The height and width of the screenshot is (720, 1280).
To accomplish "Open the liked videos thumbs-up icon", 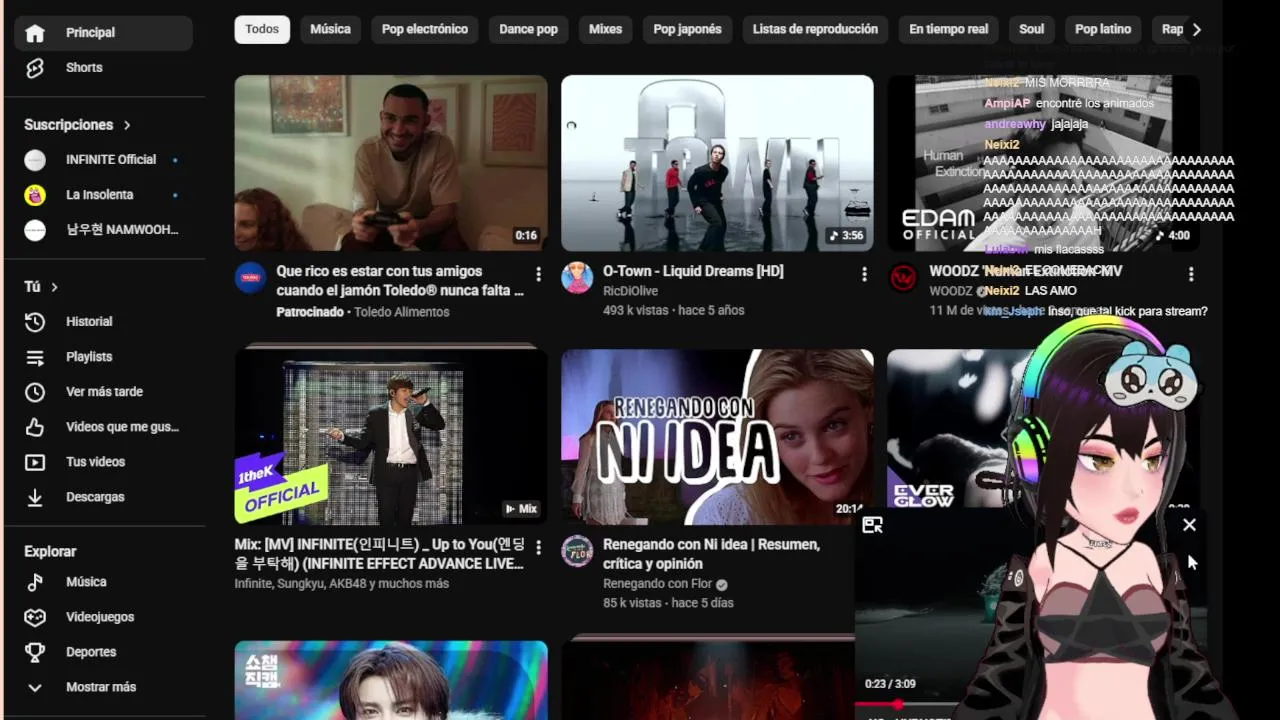I will (35, 427).
